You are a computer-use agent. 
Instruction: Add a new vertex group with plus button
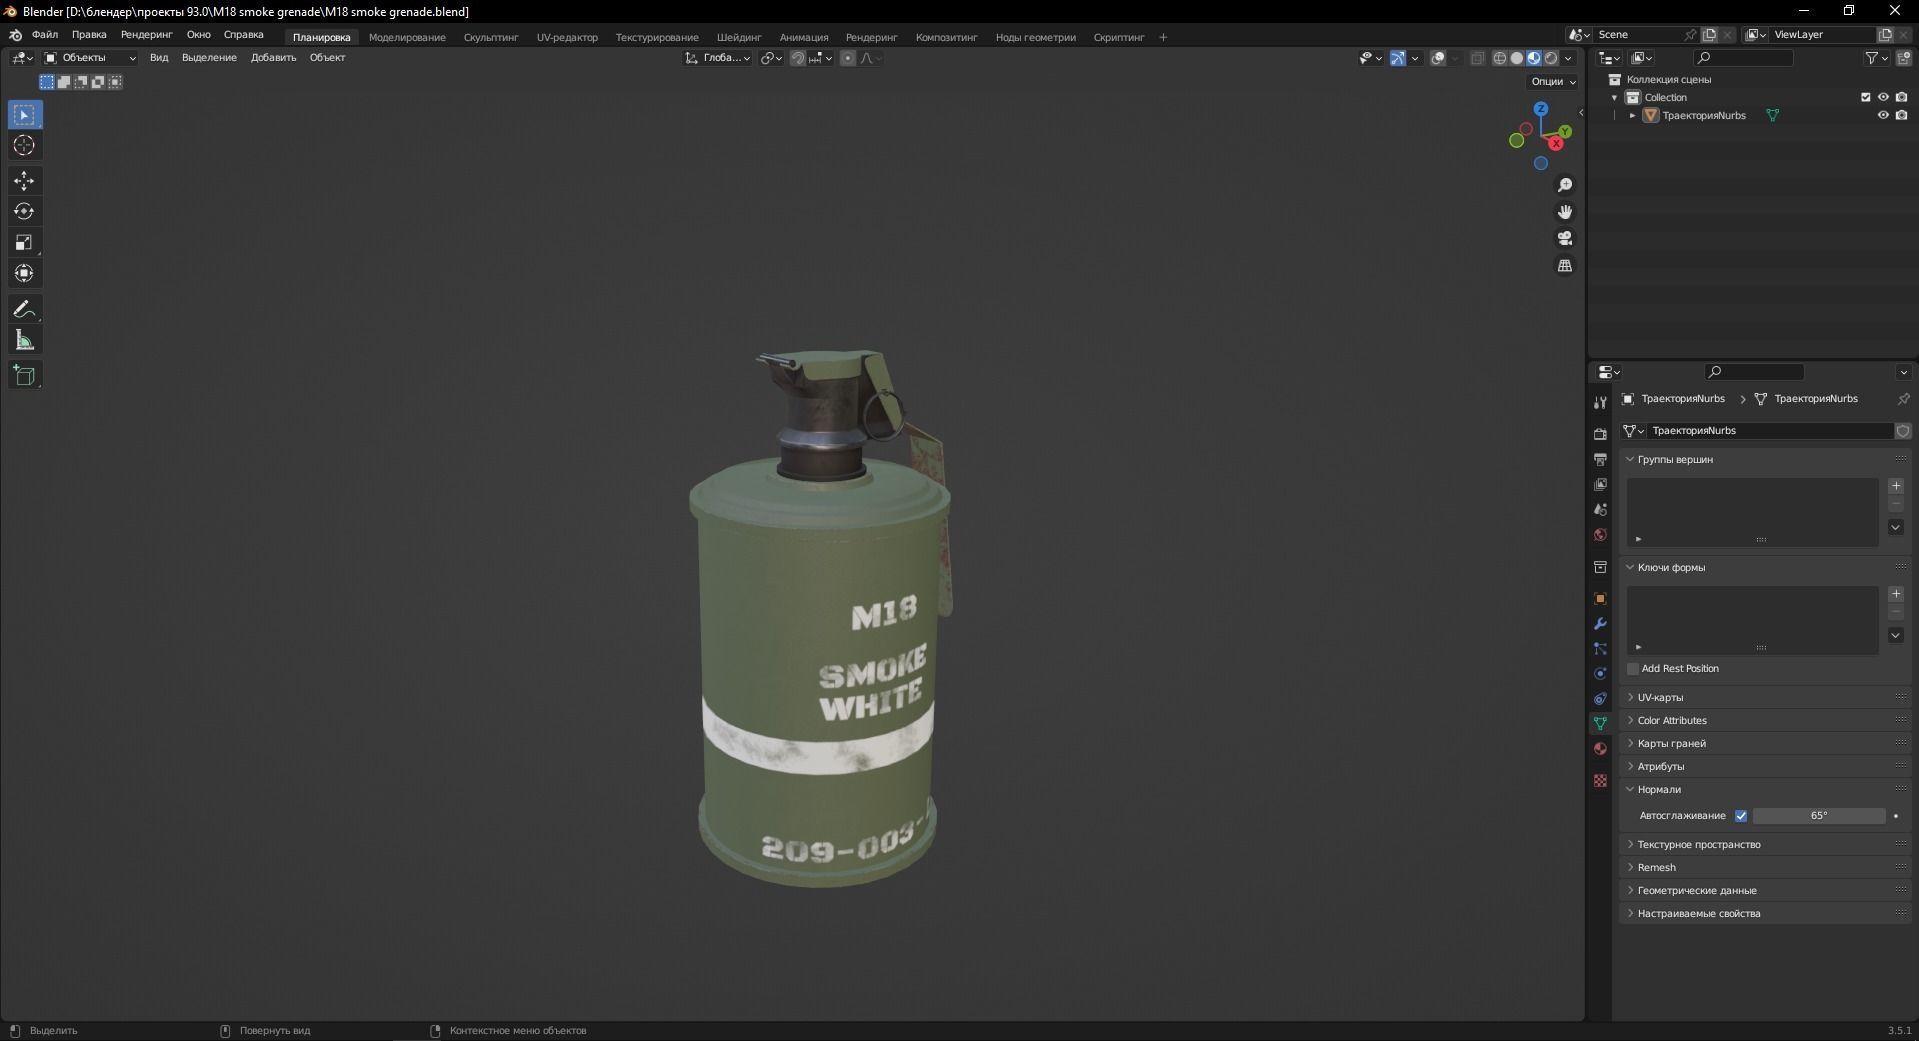click(x=1896, y=486)
